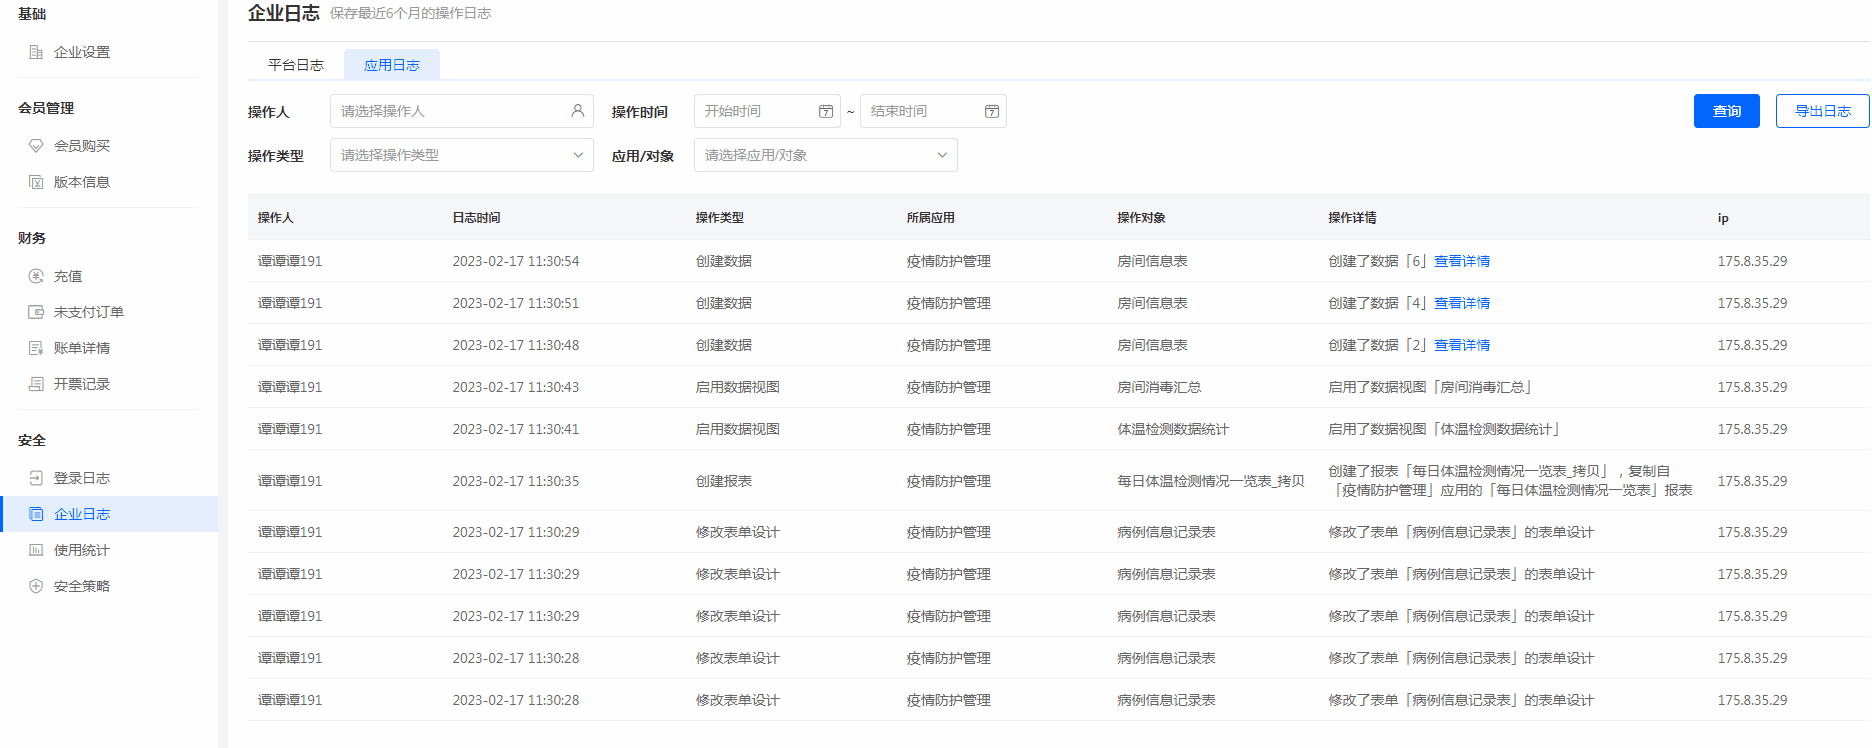Select the 应用日志 tab
Viewport: 1872px width, 748px height.
[x=392, y=65]
